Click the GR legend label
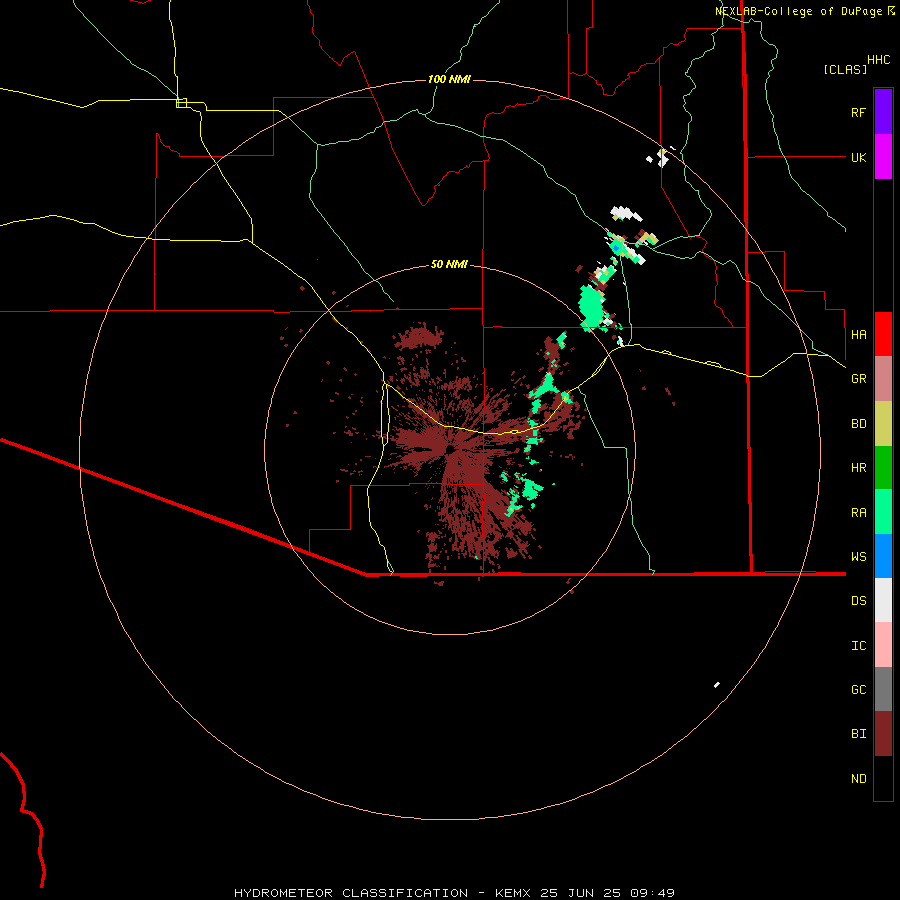 [x=858, y=379]
